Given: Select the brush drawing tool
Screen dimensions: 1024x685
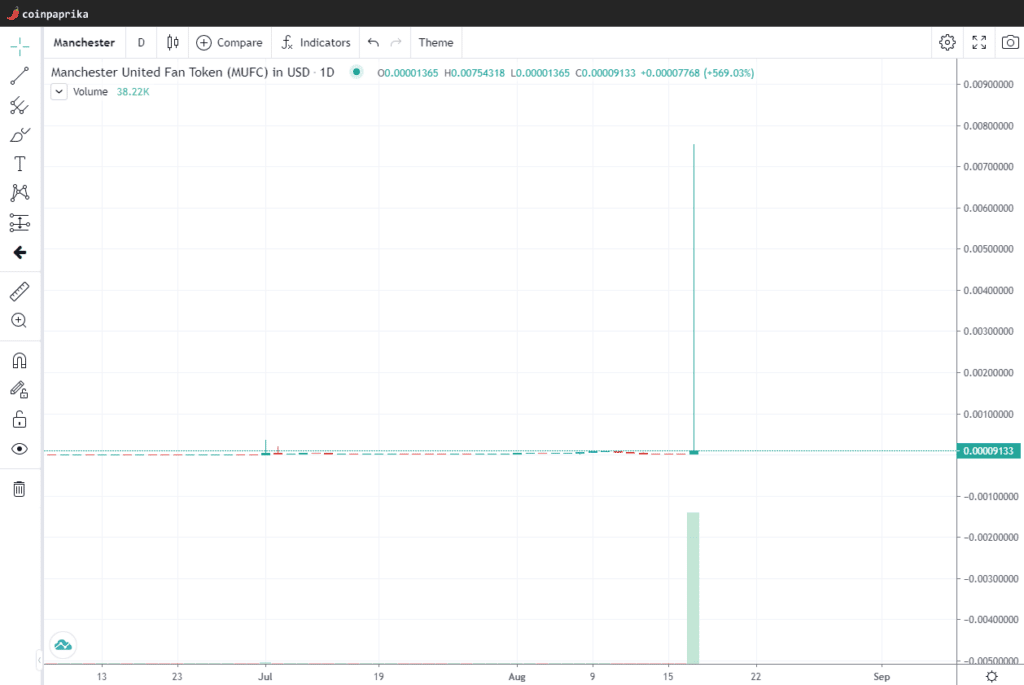Looking at the screenshot, I should pyautogui.click(x=20, y=135).
